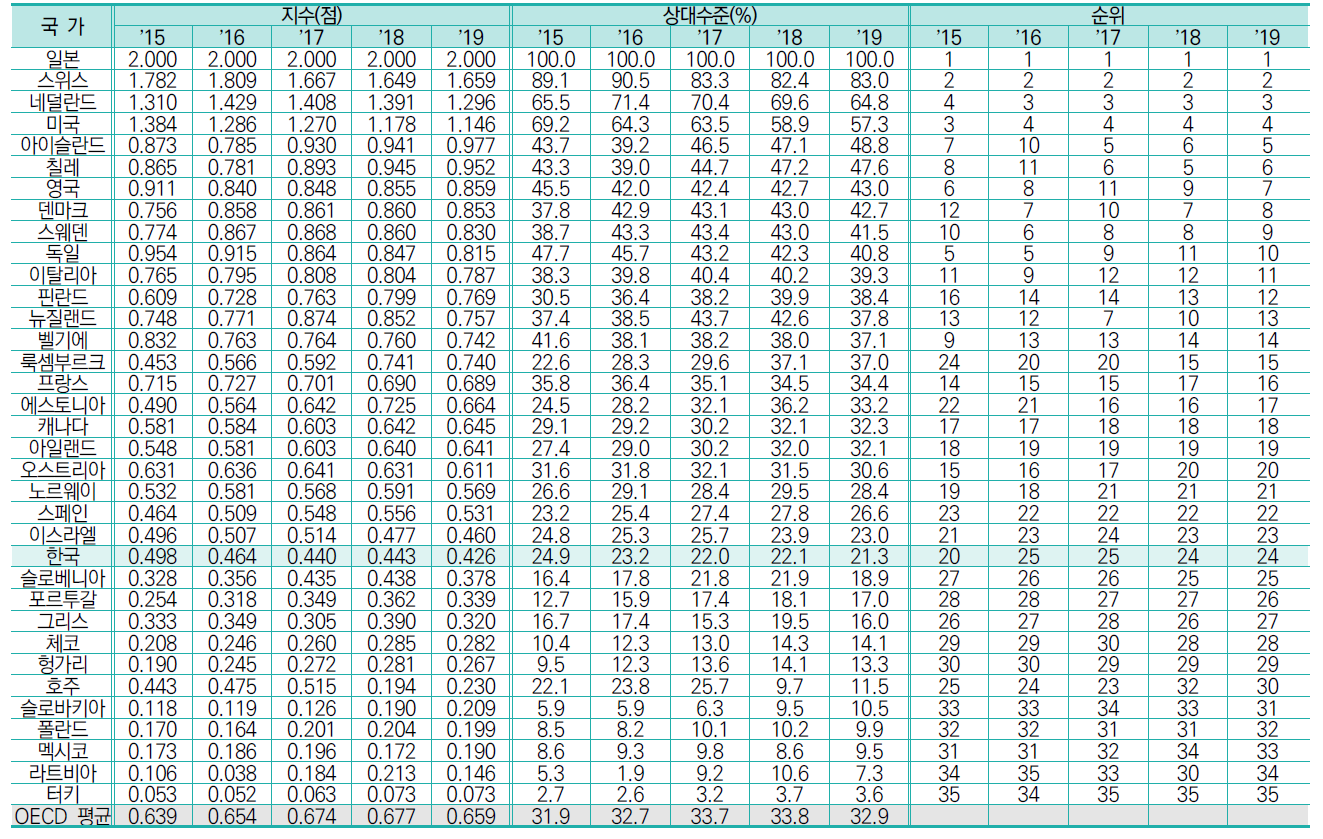Click the '17 header under 순위
1323x839 pixels.
coord(1108,37)
